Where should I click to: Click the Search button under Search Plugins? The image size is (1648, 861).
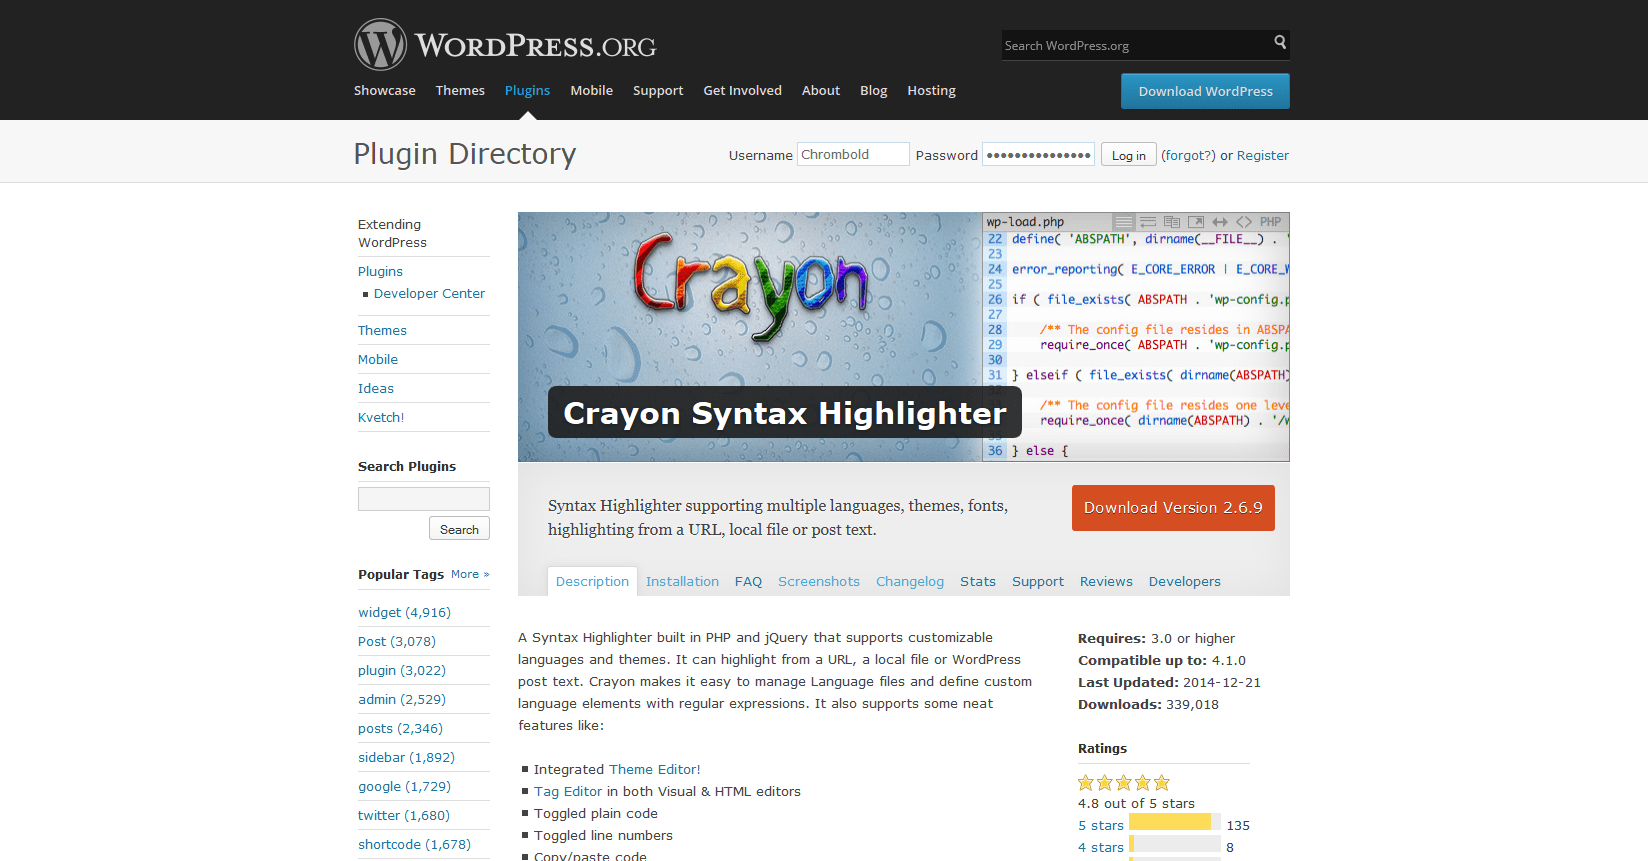pos(459,529)
